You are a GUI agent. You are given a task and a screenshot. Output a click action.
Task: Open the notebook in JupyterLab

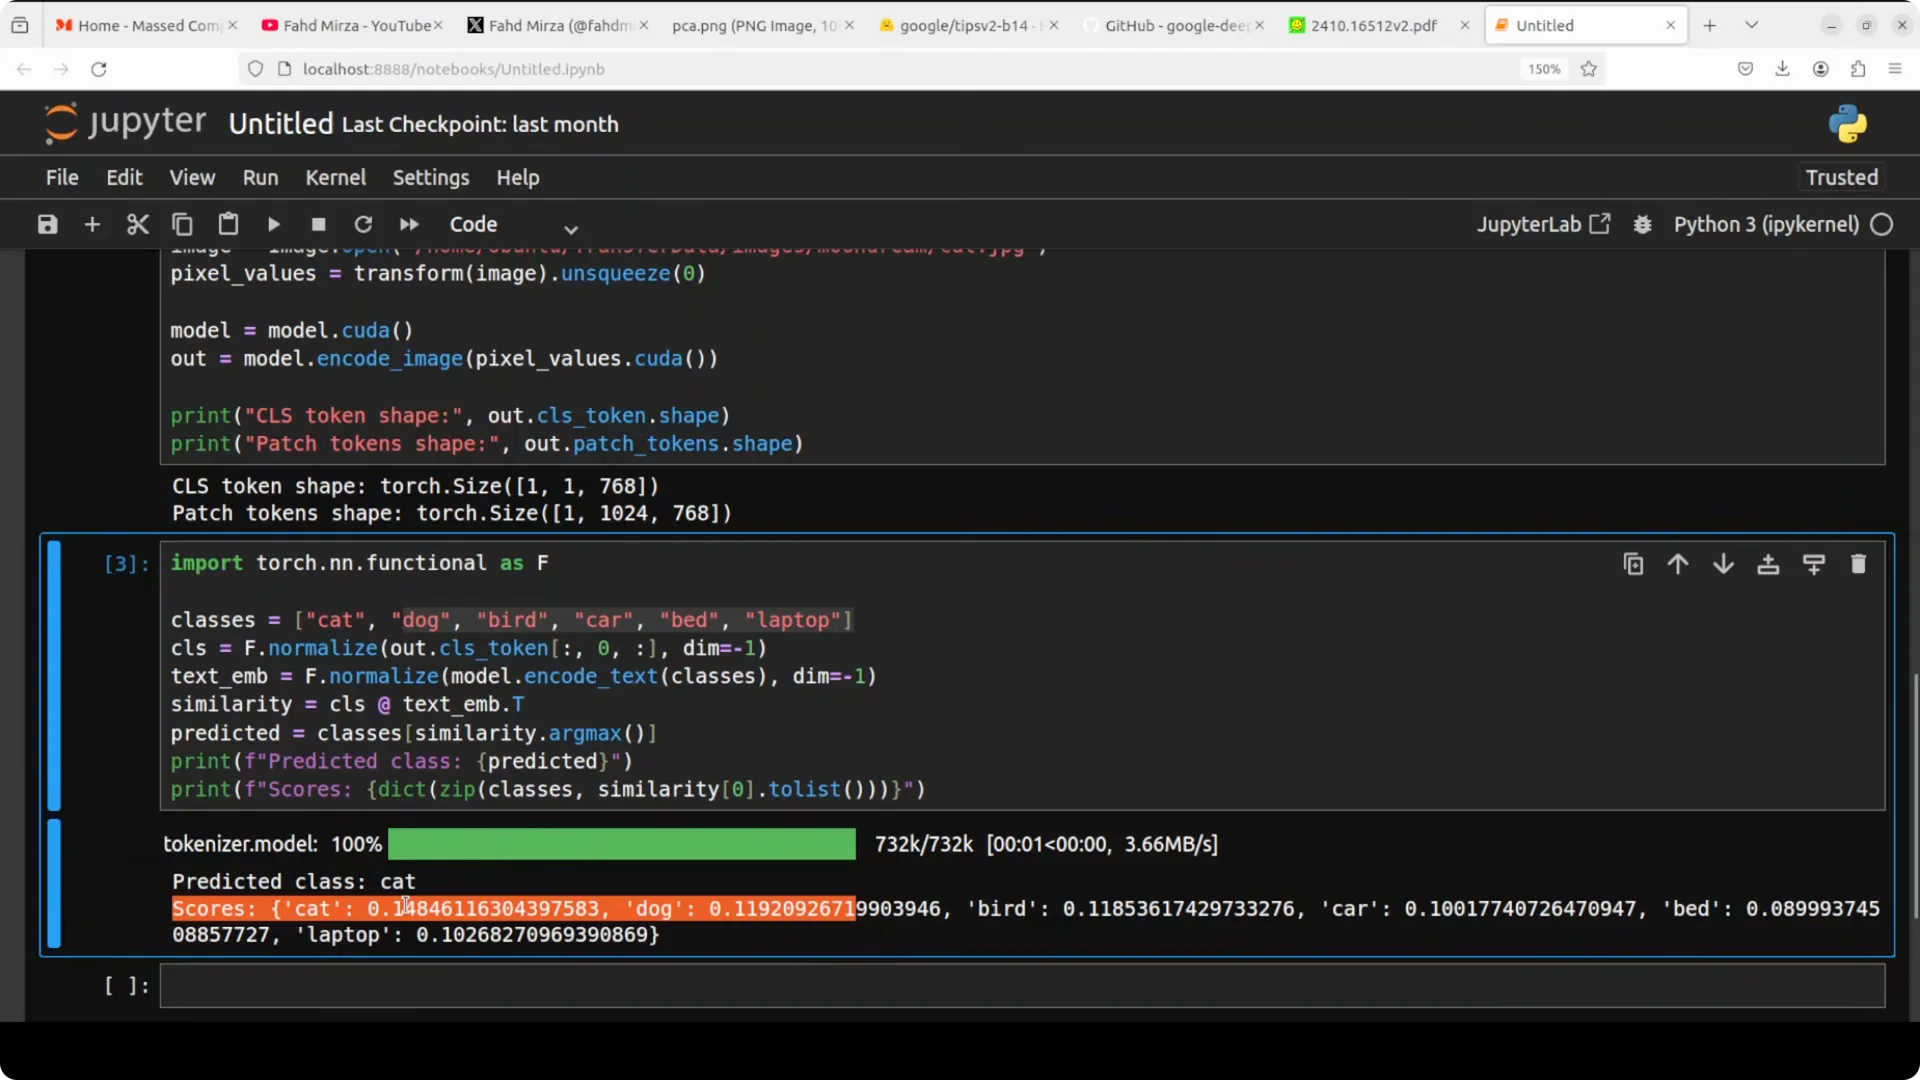[x=1544, y=224]
